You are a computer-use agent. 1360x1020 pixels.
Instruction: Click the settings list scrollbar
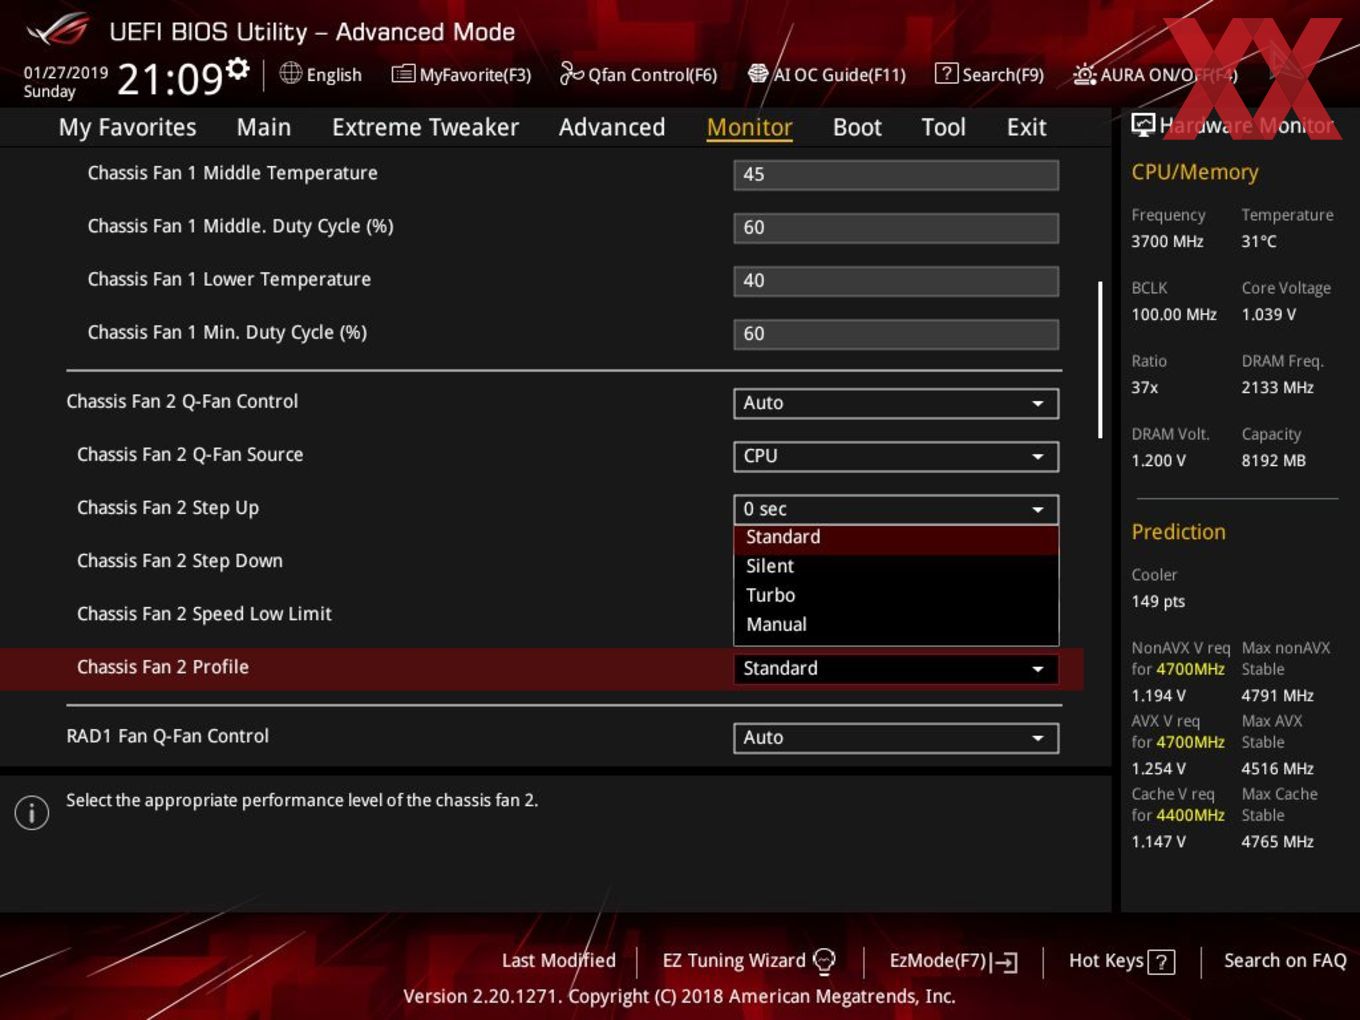click(x=1100, y=360)
